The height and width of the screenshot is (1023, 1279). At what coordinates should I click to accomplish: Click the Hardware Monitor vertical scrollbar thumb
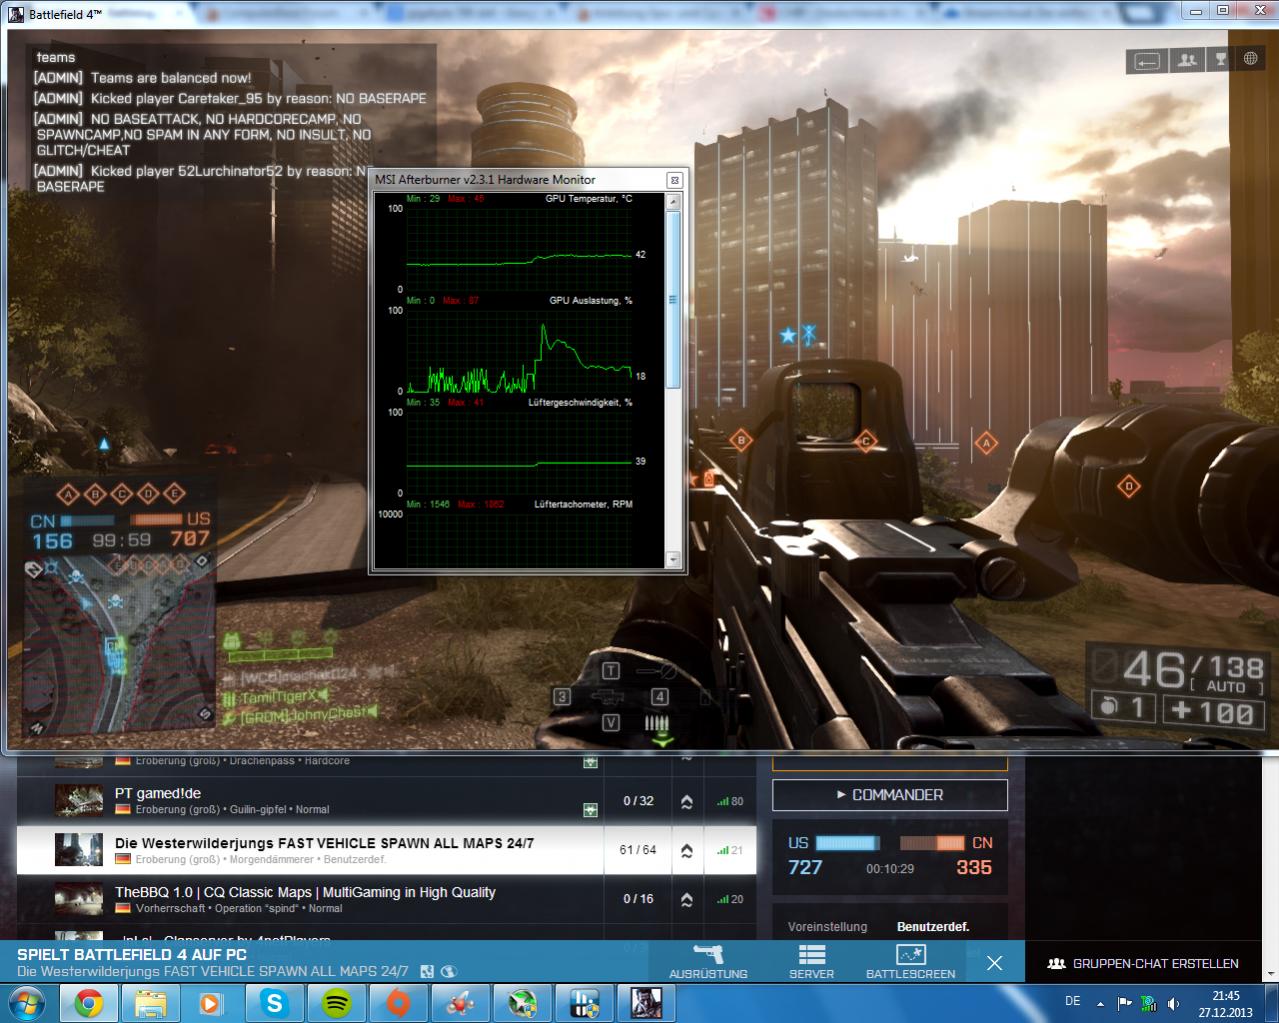tap(673, 300)
